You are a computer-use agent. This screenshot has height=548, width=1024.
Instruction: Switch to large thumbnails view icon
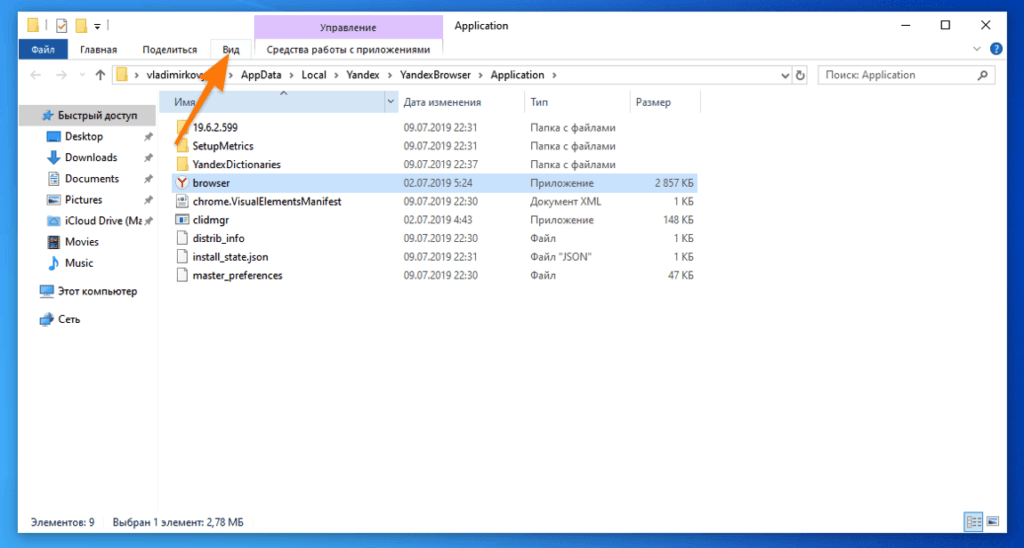point(993,522)
